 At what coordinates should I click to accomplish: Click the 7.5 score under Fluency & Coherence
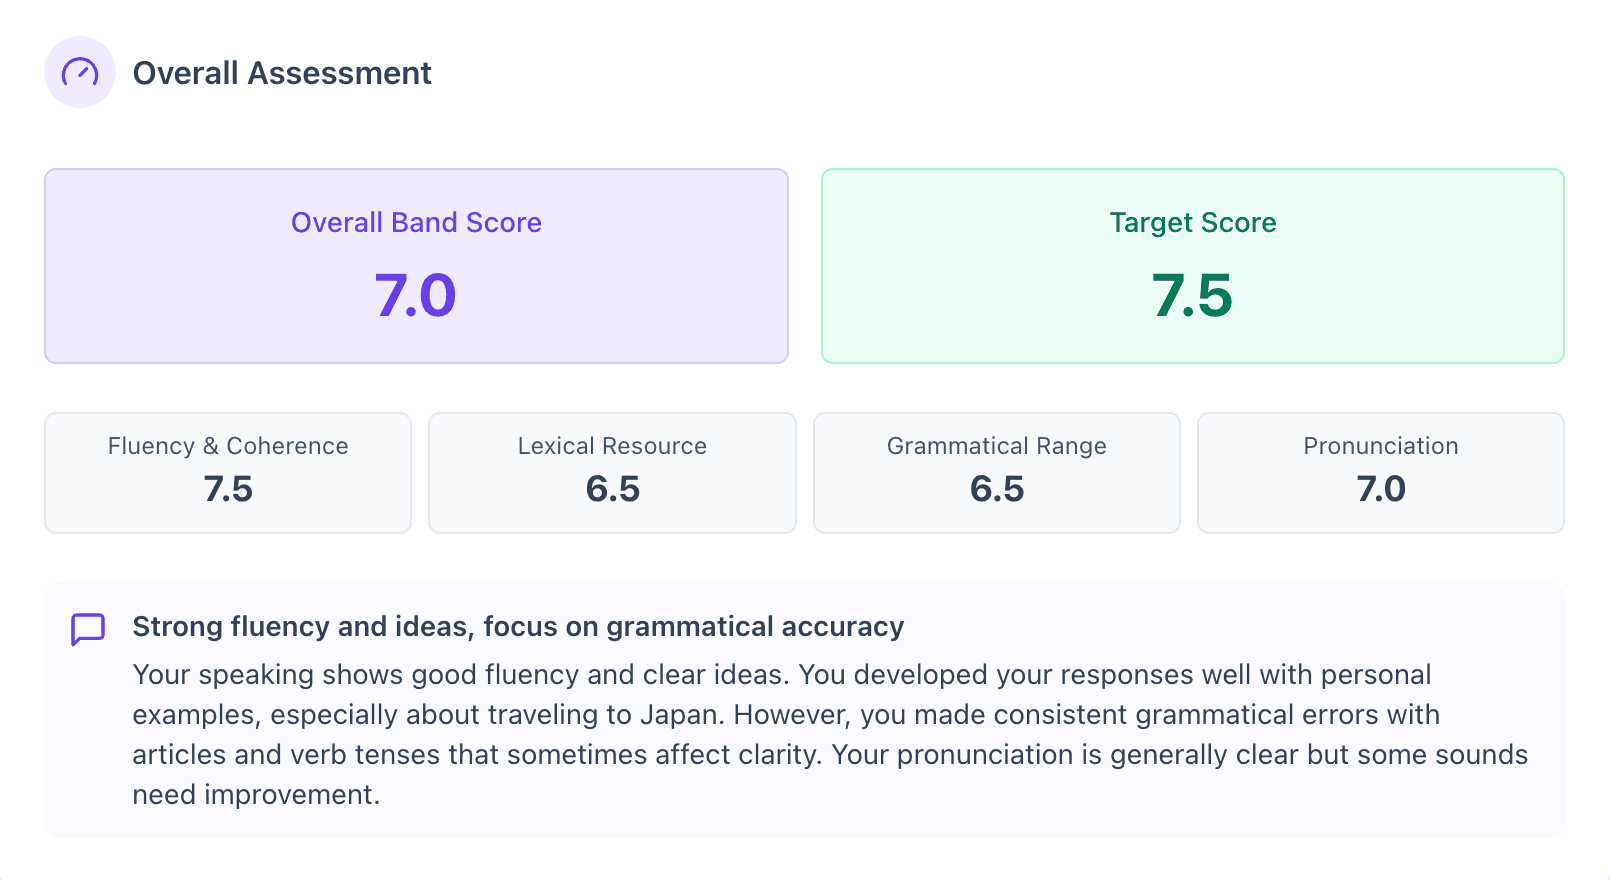pyautogui.click(x=227, y=490)
